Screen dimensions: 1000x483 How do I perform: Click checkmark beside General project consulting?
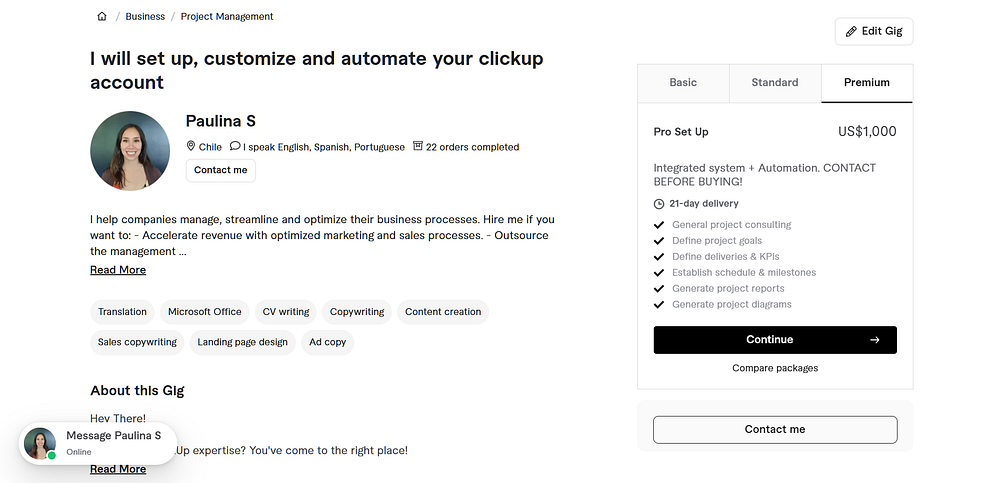click(x=659, y=225)
